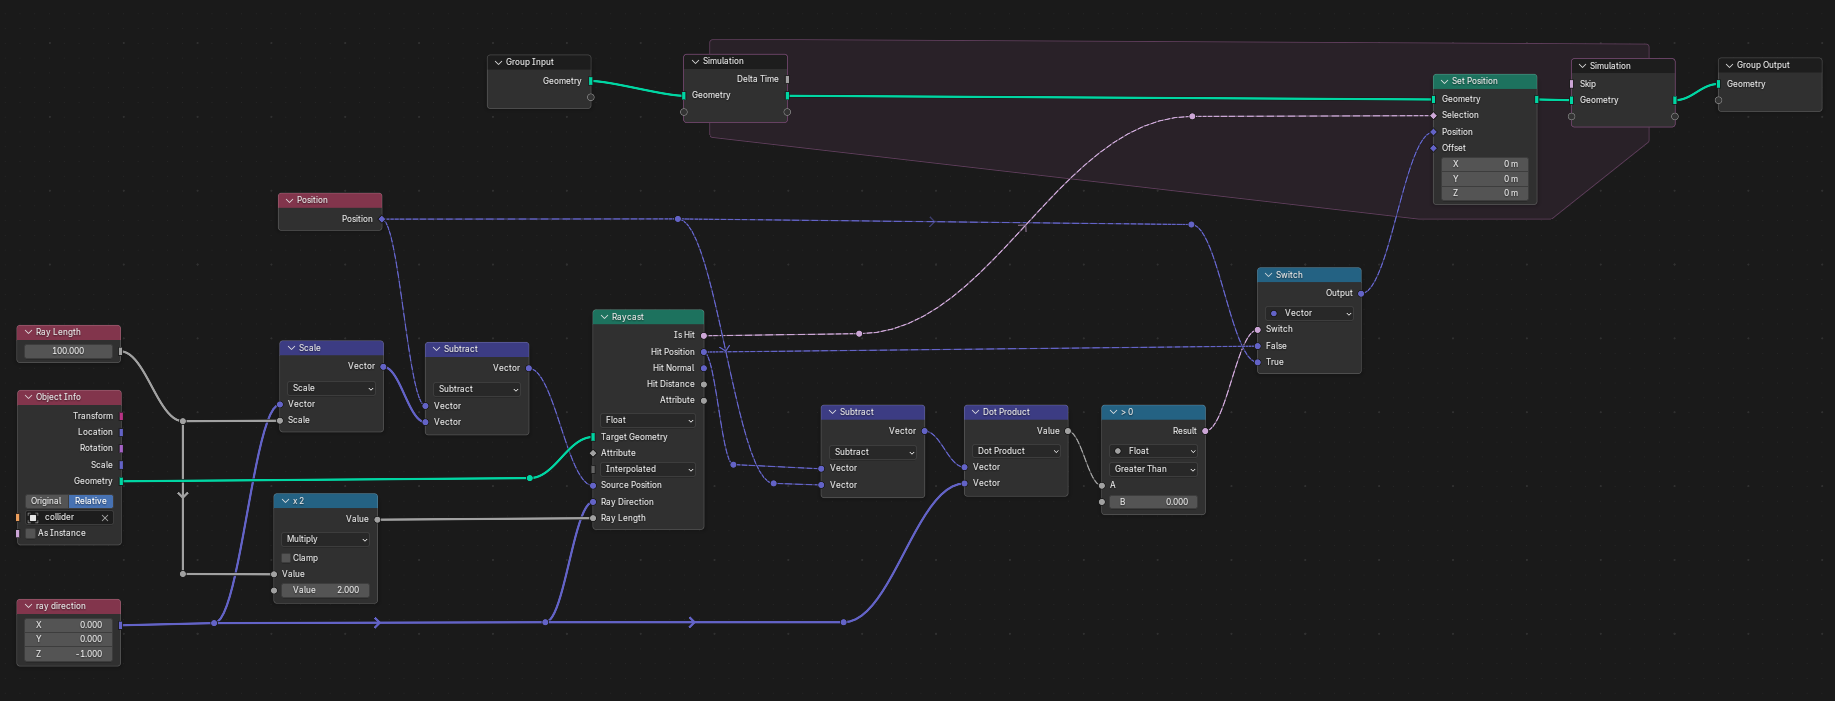Image resolution: width=1835 pixels, height=701 pixels.
Task: Collapse the x2 math node
Action: coord(285,501)
